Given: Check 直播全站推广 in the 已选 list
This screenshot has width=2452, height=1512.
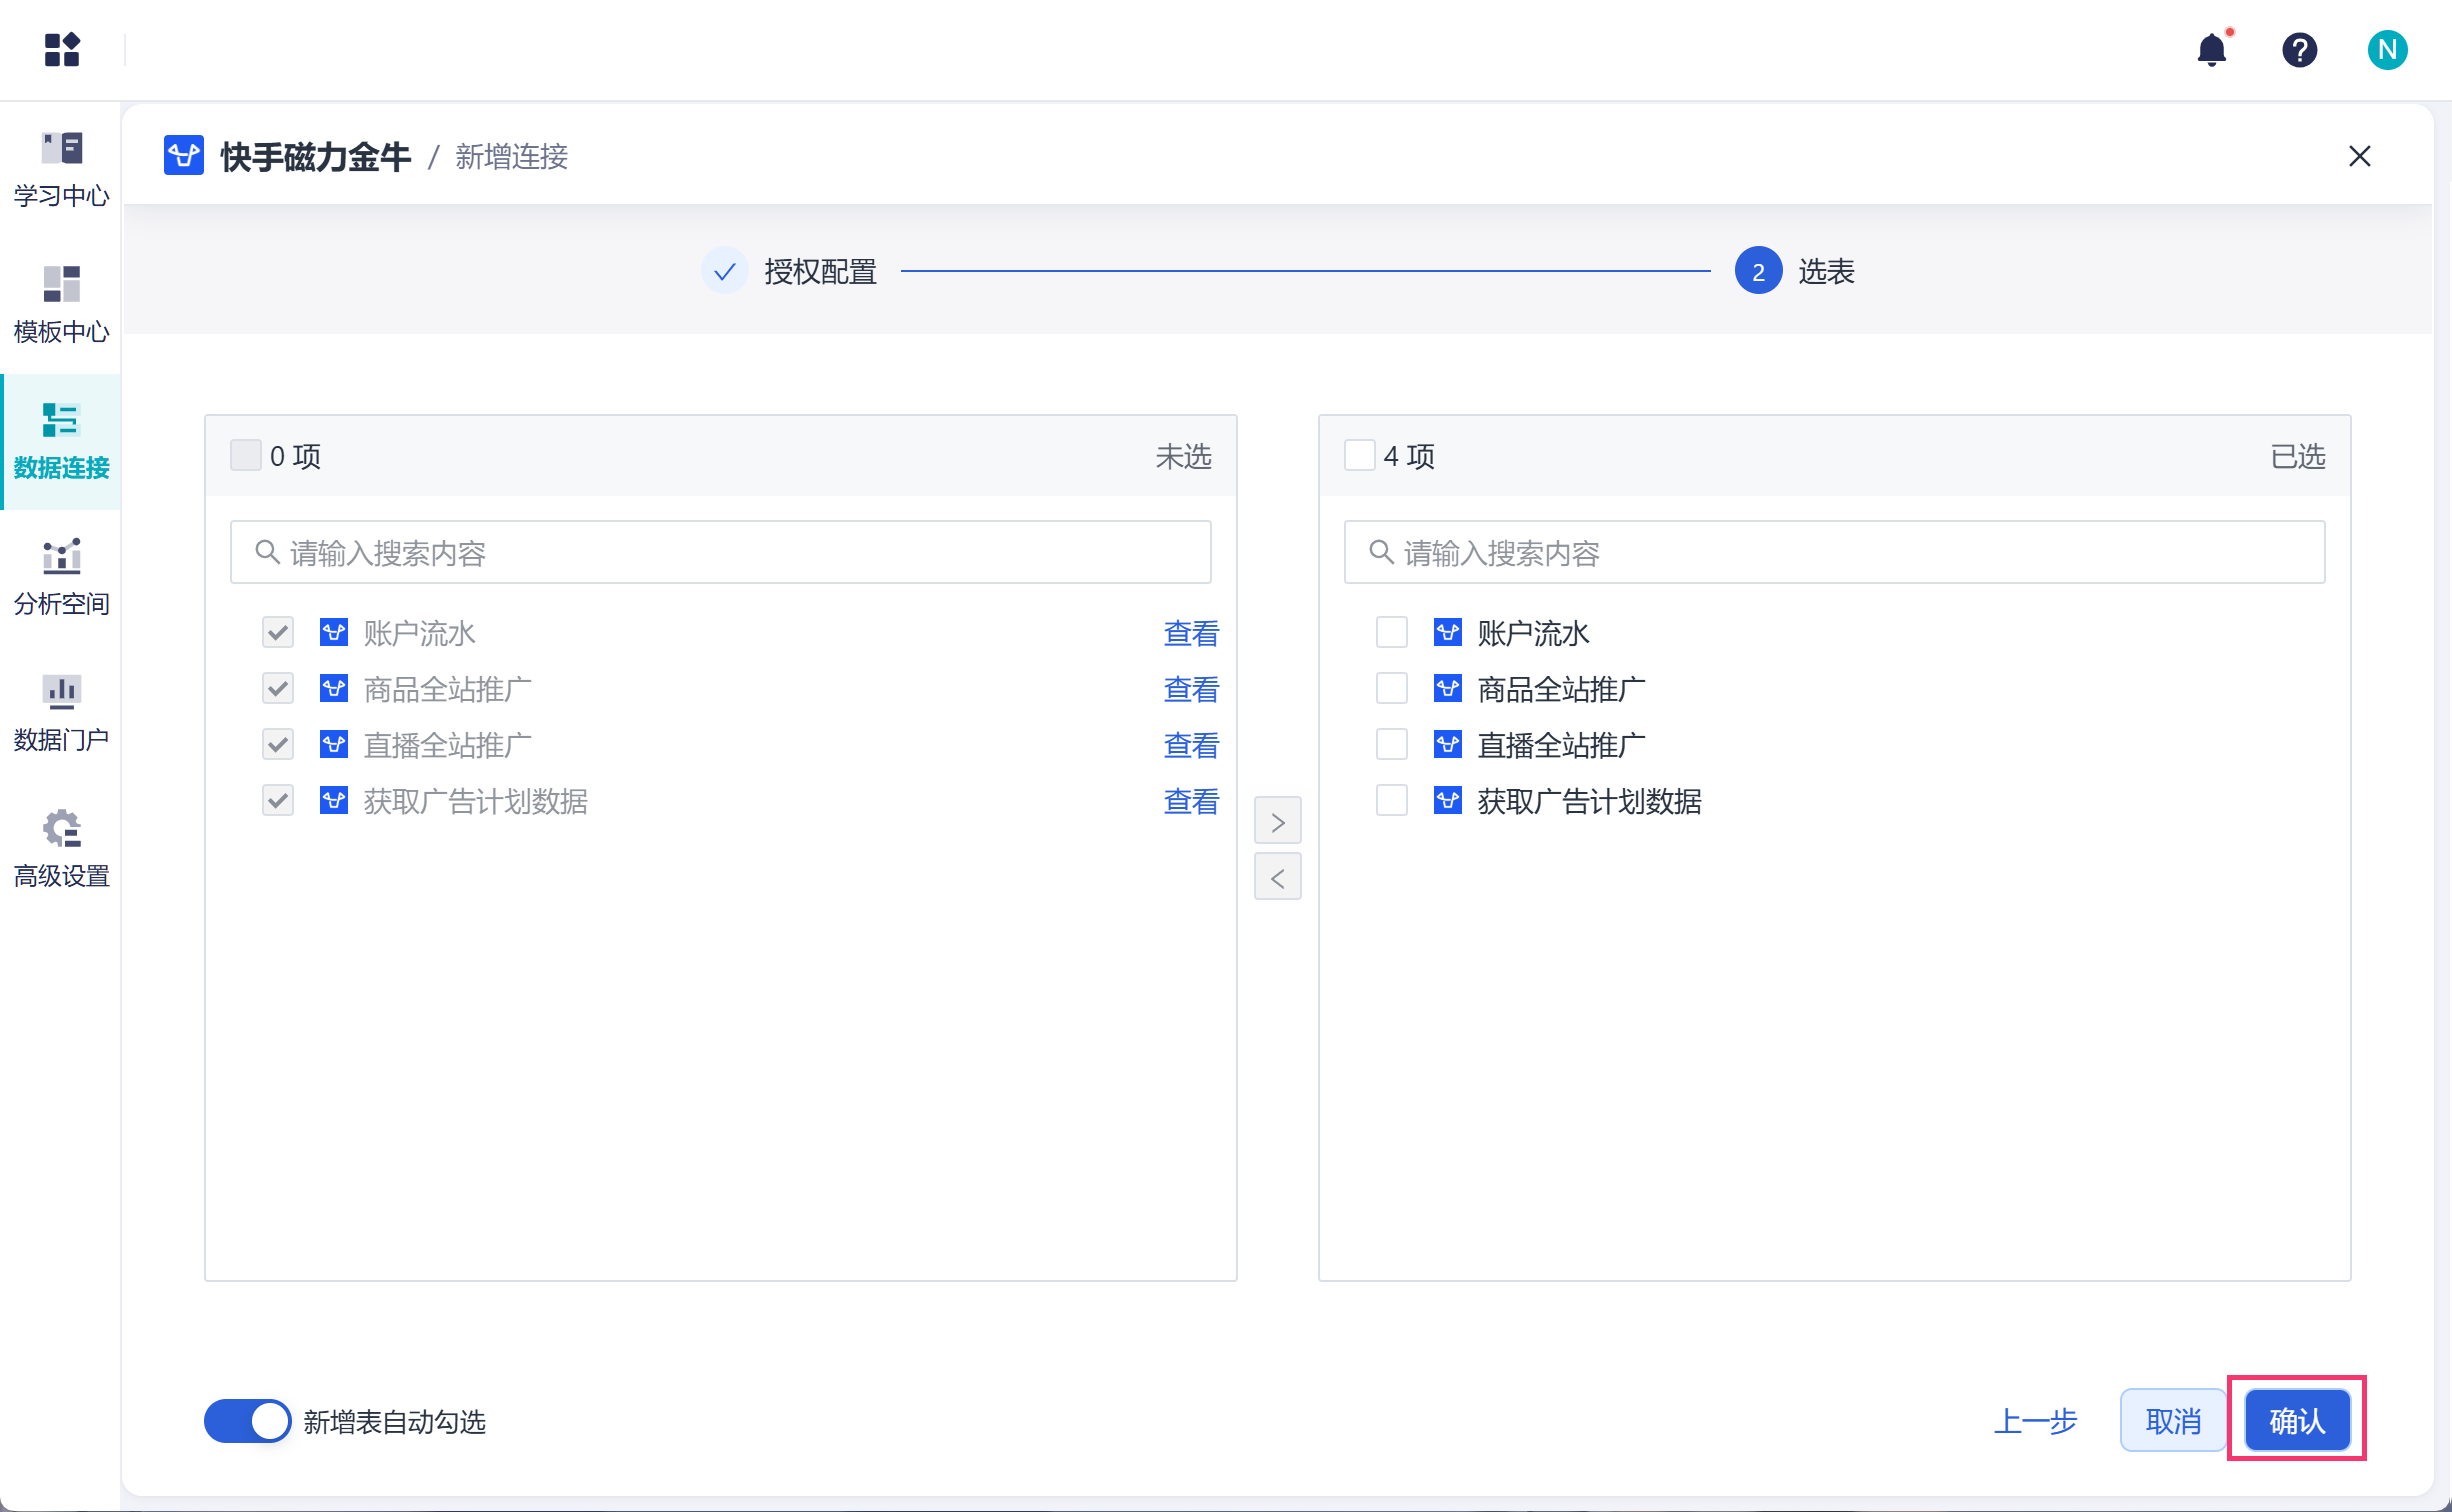Looking at the screenshot, I should tap(1392, 744).
